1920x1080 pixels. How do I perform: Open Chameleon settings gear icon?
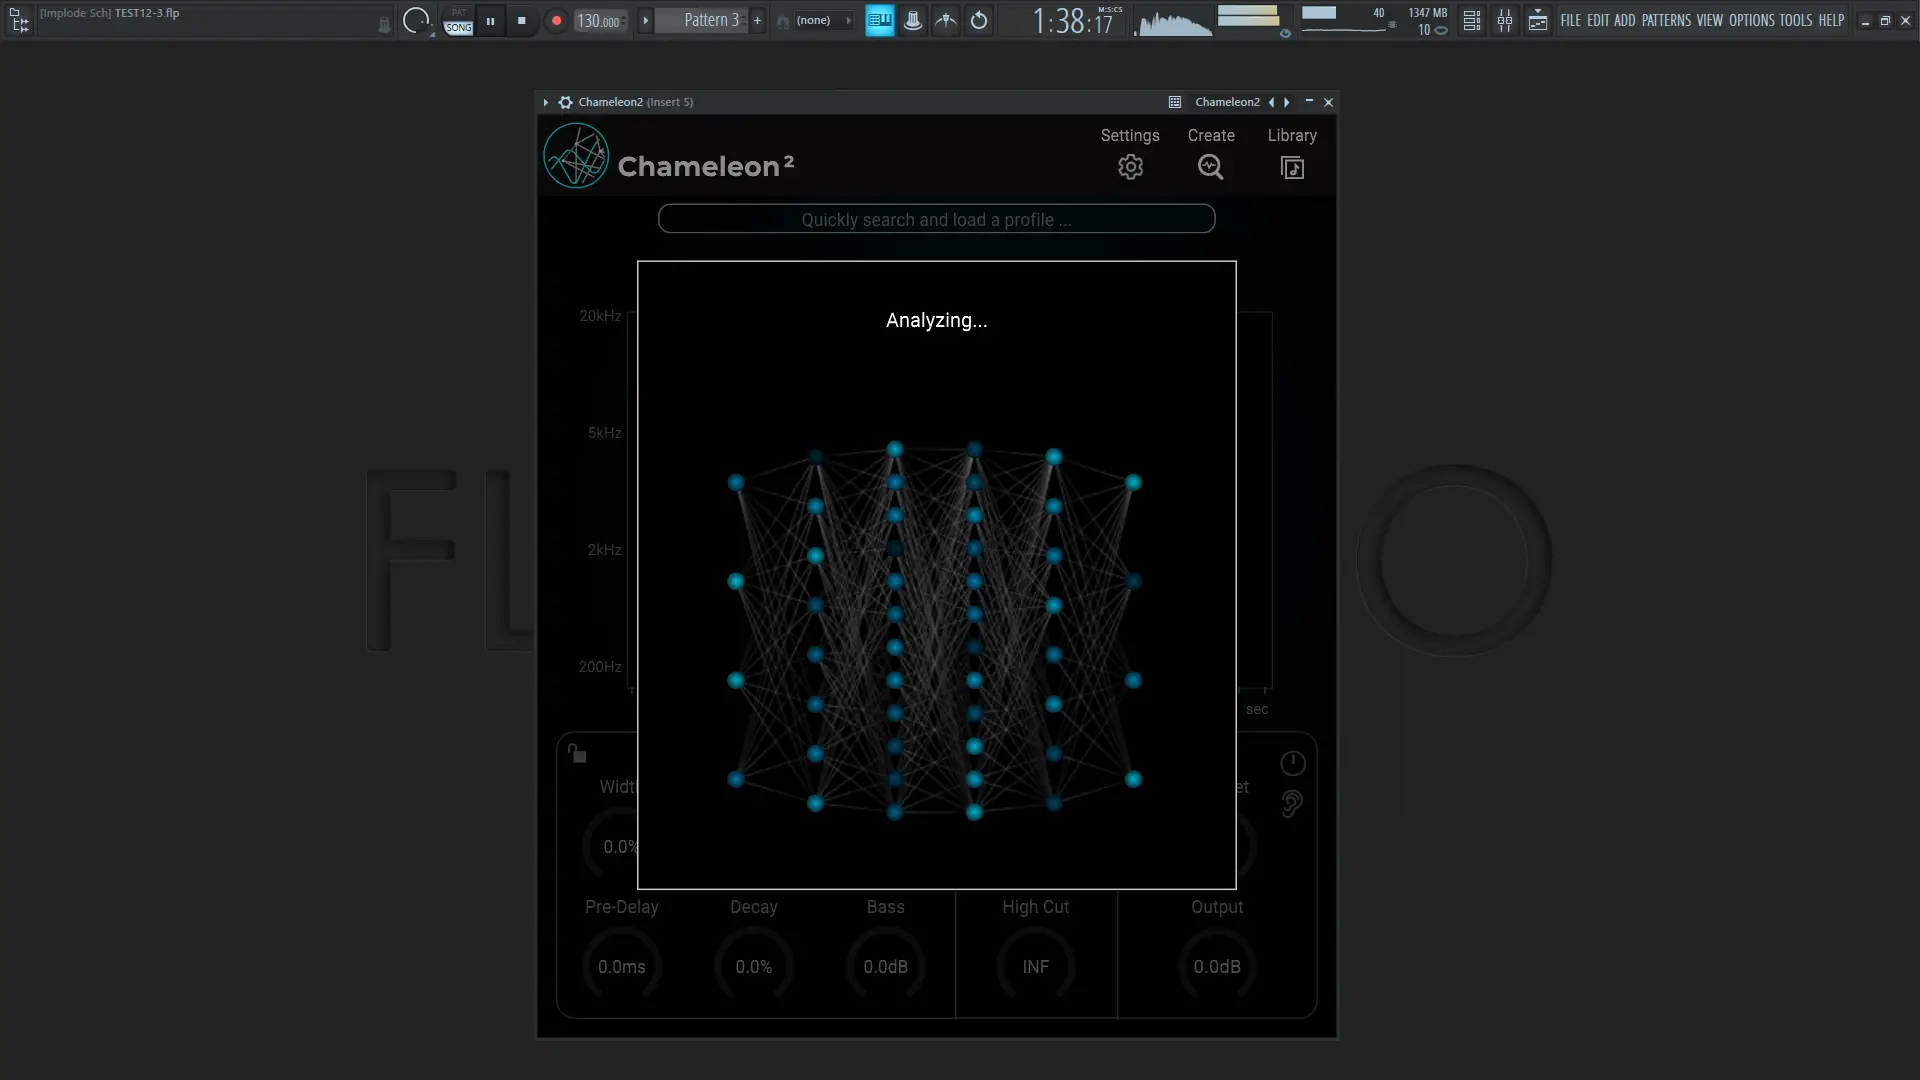(1130, 167)
